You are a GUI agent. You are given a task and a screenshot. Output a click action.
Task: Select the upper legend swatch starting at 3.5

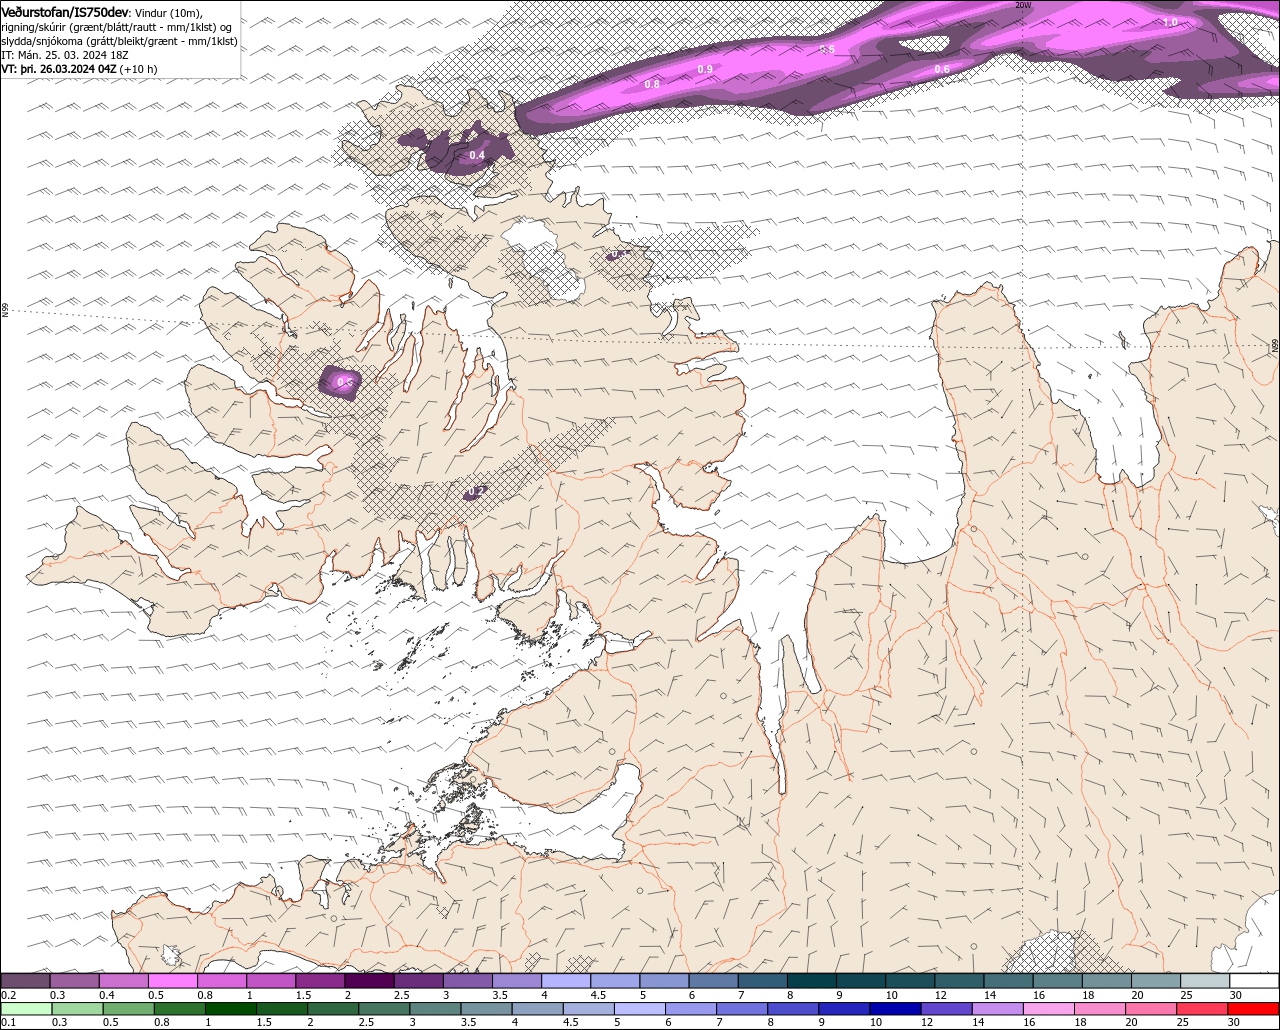click(x=516, y=981)
